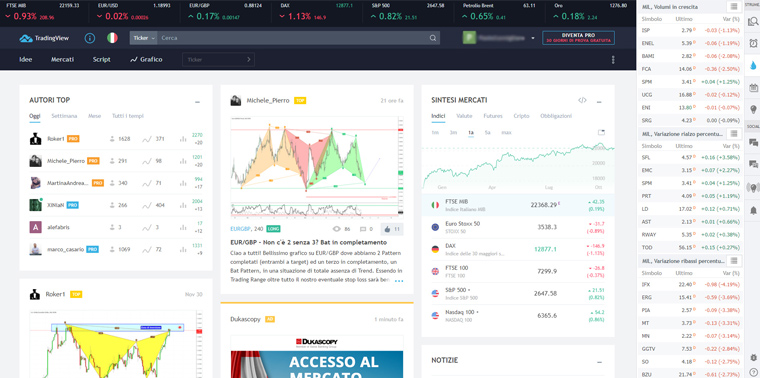Screen dimensions: 760x378
Task: Open the bell notifications icon
Action: pos(753,210)
